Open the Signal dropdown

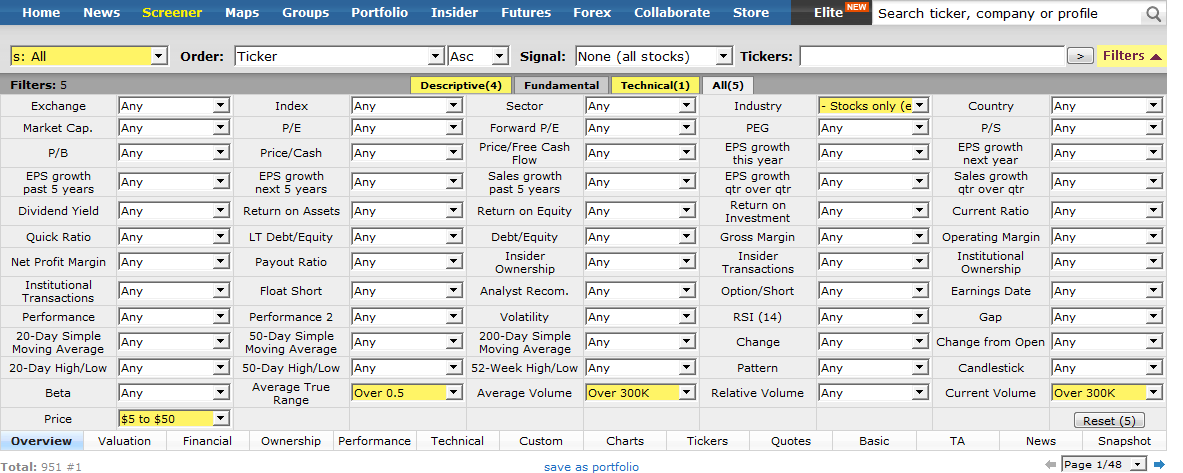(x=654, y=57)
